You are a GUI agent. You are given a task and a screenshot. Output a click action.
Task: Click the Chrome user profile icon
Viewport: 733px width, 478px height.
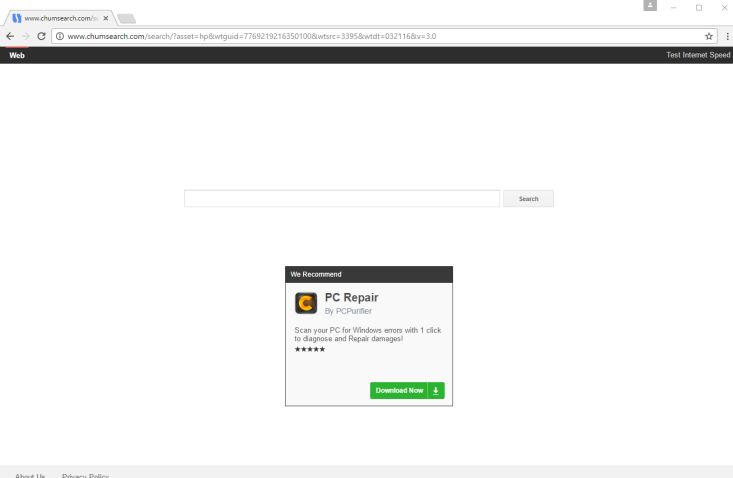tap(650, 5)
